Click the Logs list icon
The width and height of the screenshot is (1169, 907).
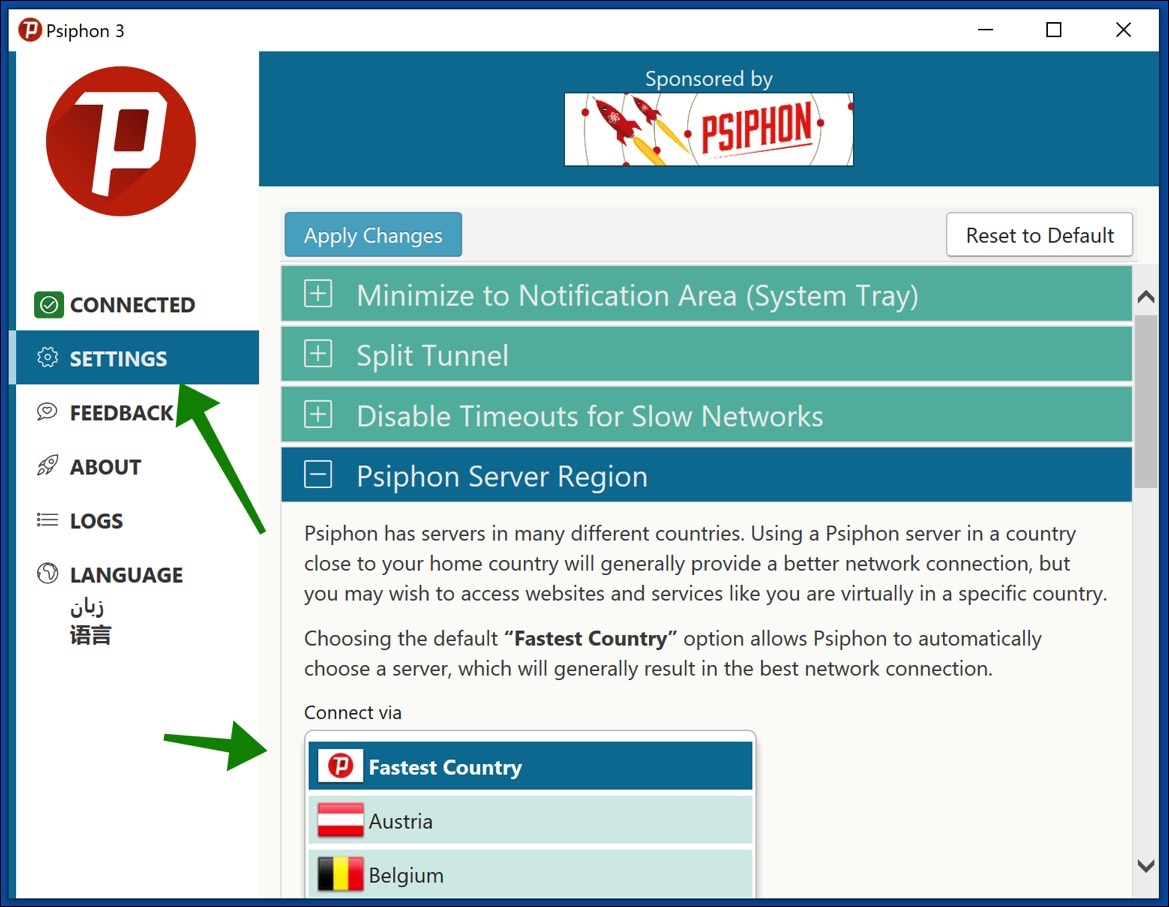coord(48,520)
